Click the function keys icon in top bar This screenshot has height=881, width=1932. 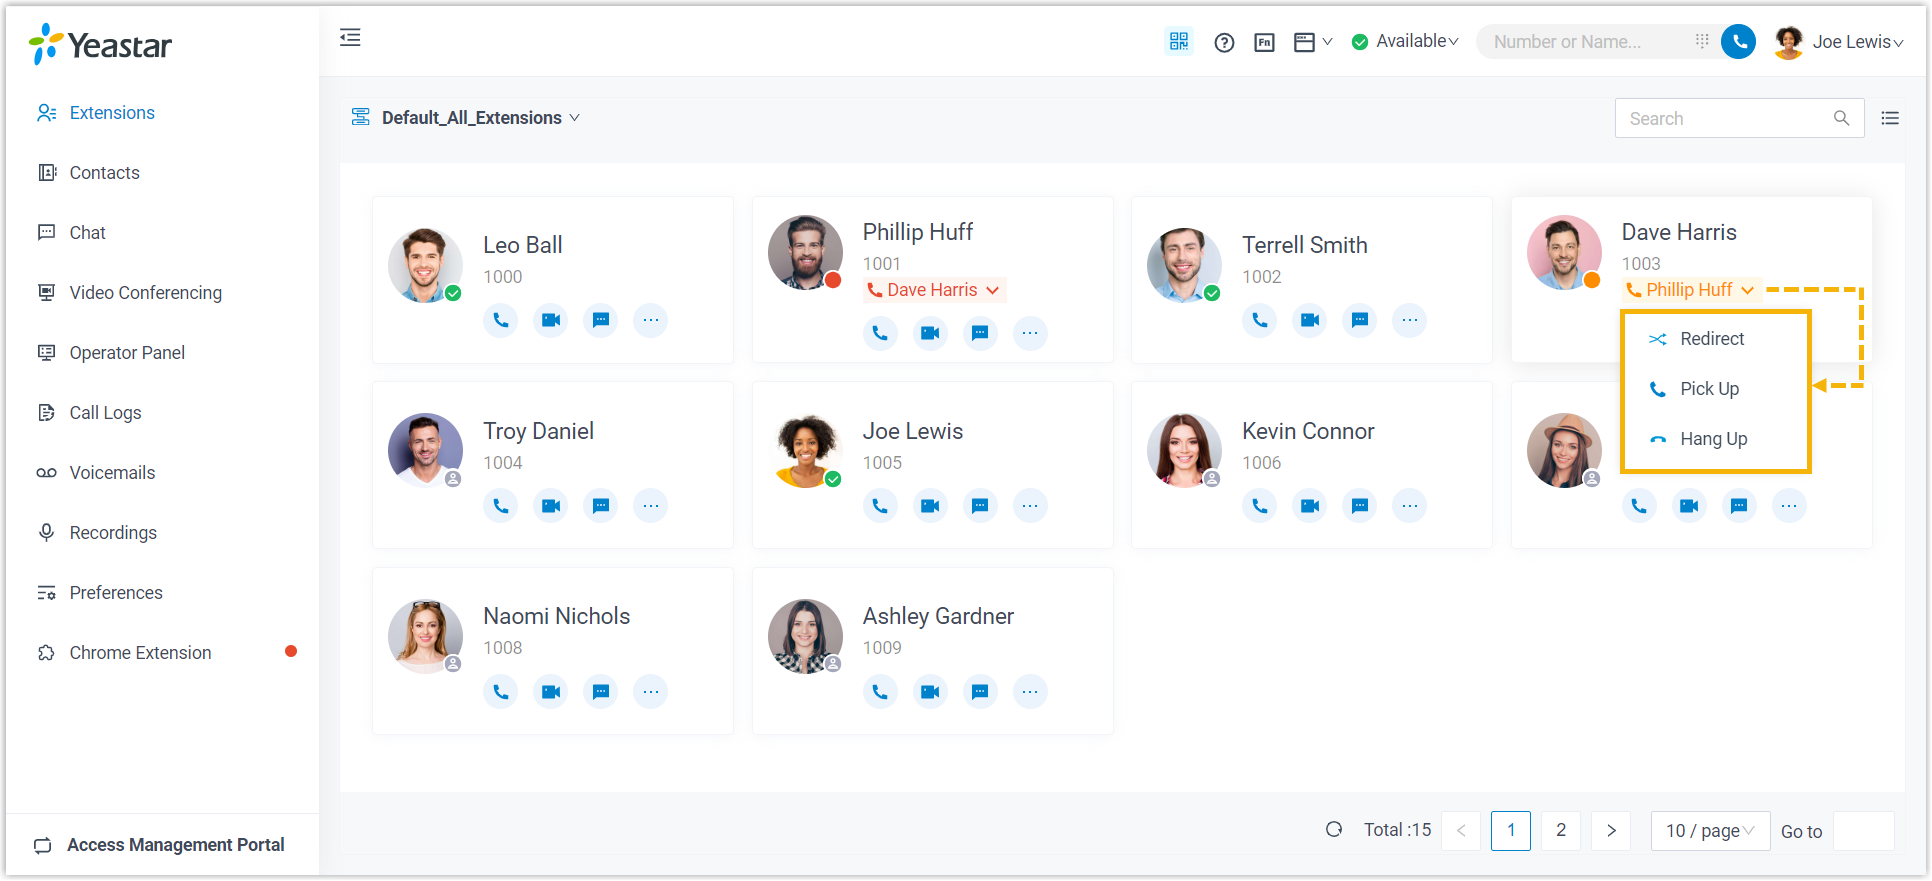pos(1264,42)
